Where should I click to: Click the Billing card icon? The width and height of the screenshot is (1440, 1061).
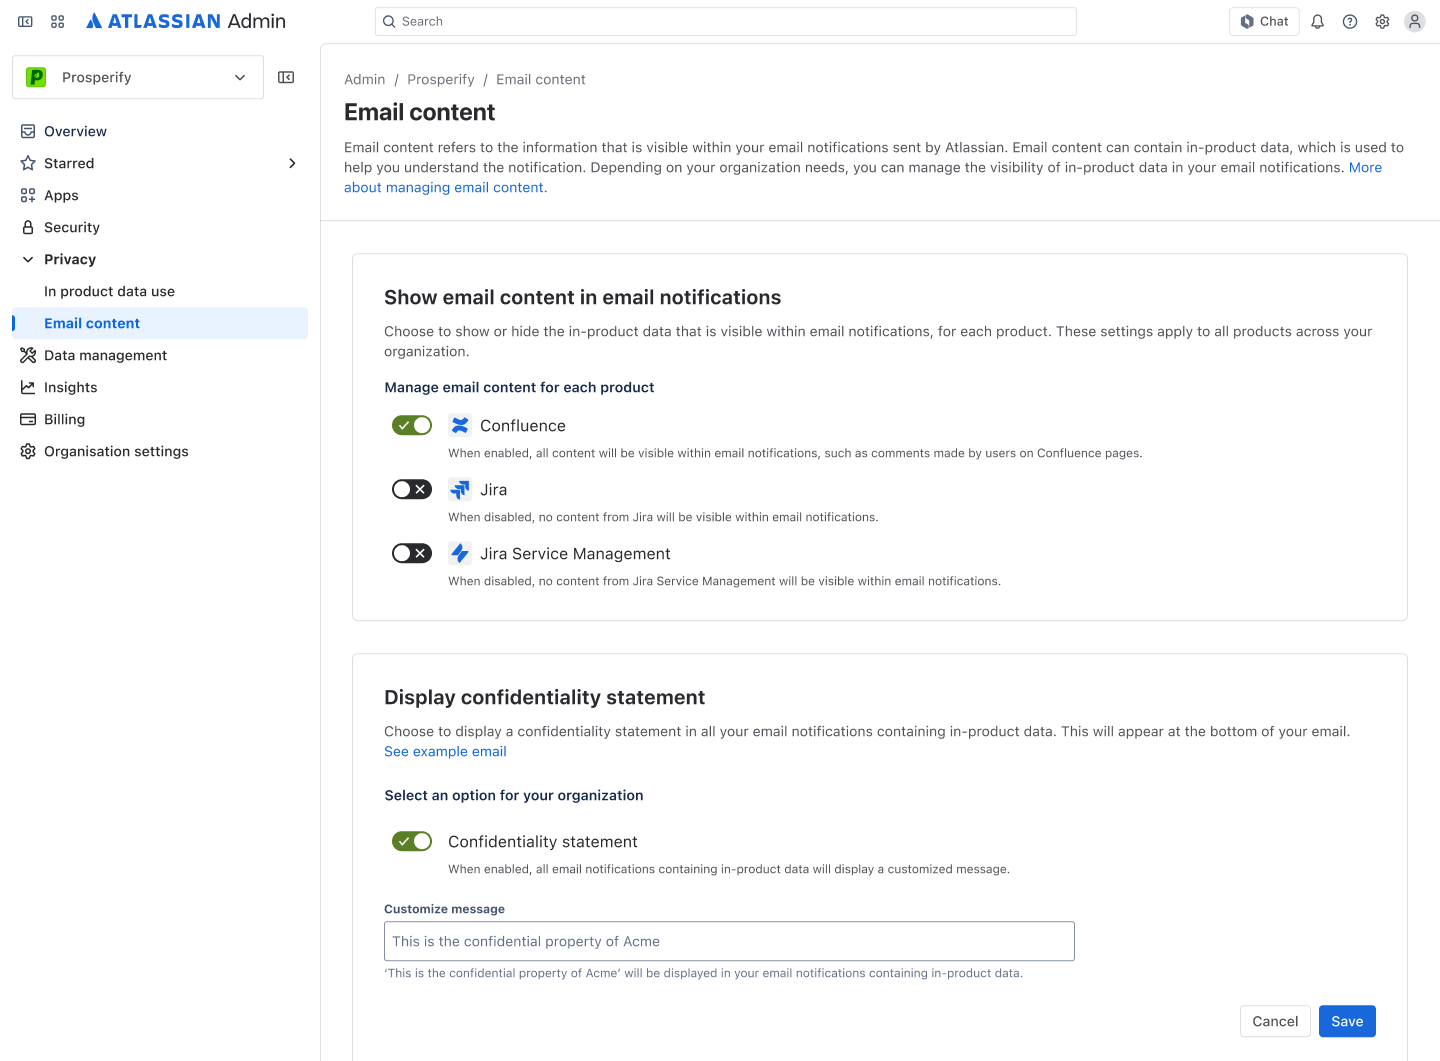(28, 419)
